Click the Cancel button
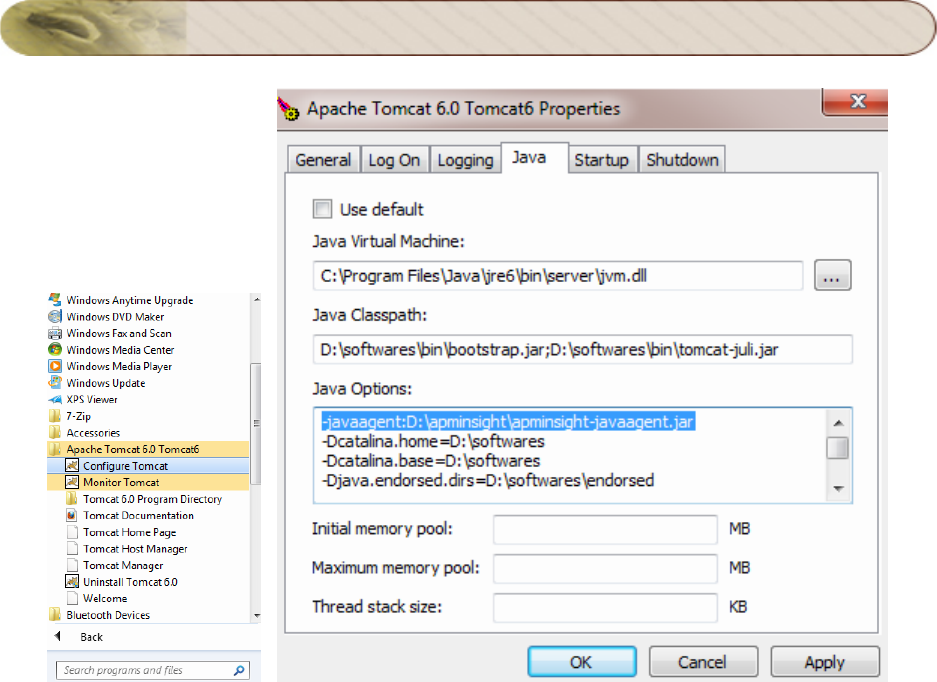Viewport: 937px width, 682px height. (x=703, y=662)
